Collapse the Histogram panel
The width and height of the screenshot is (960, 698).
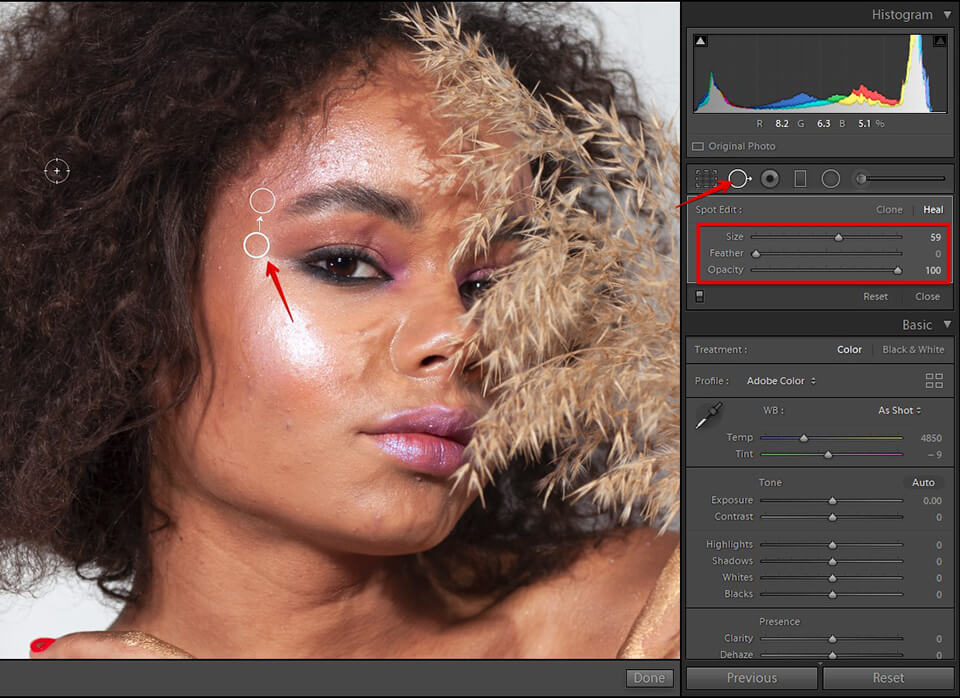(x=946, y=15)
